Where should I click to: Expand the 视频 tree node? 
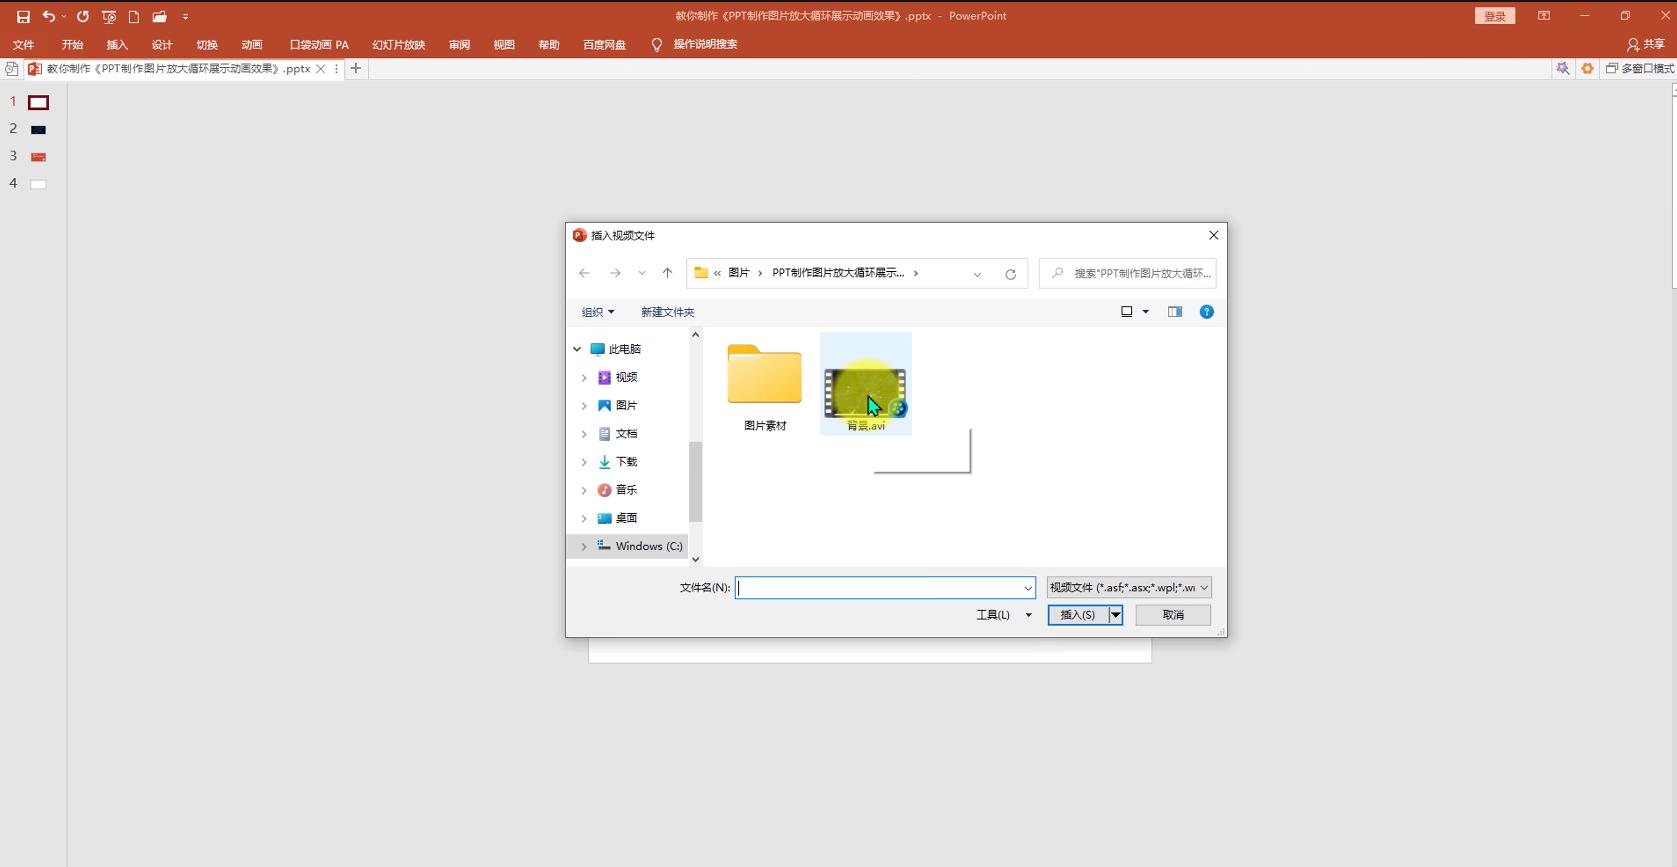[x=584, y=378]
